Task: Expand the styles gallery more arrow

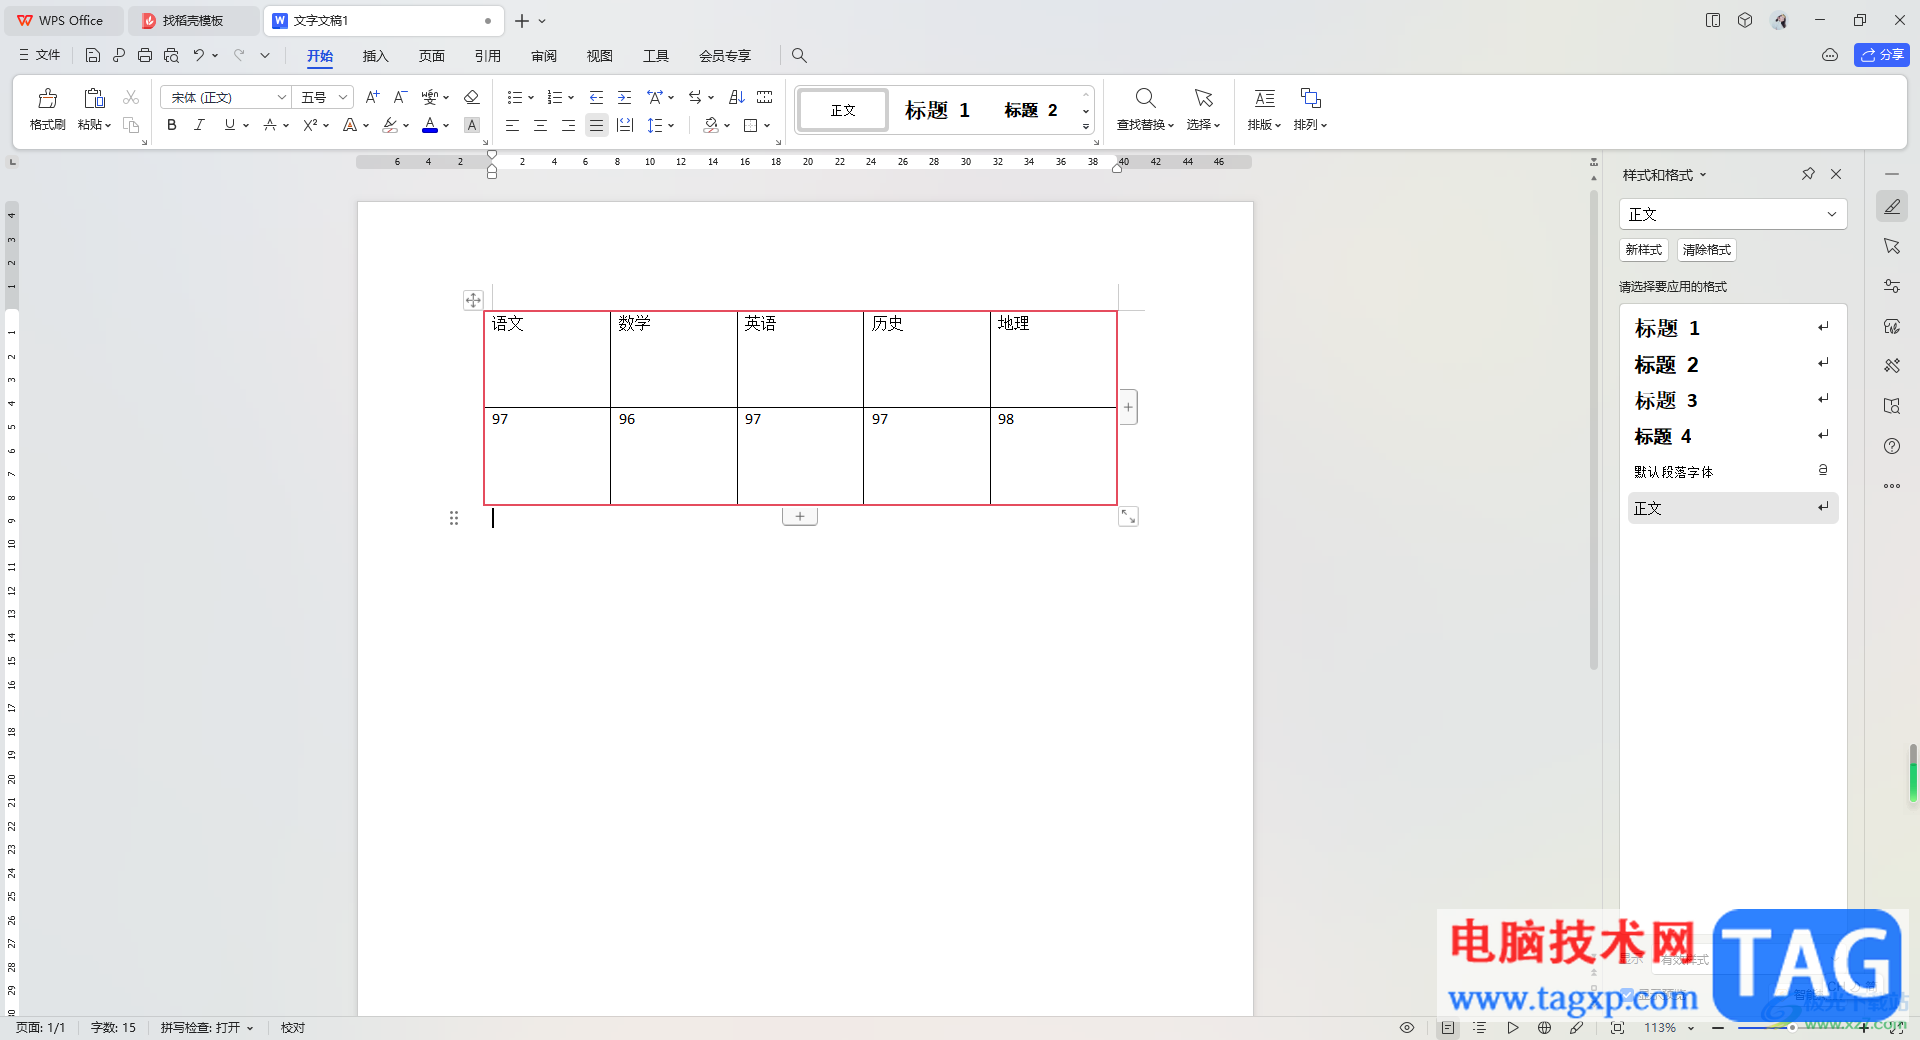Action: tap(1086, 127)
